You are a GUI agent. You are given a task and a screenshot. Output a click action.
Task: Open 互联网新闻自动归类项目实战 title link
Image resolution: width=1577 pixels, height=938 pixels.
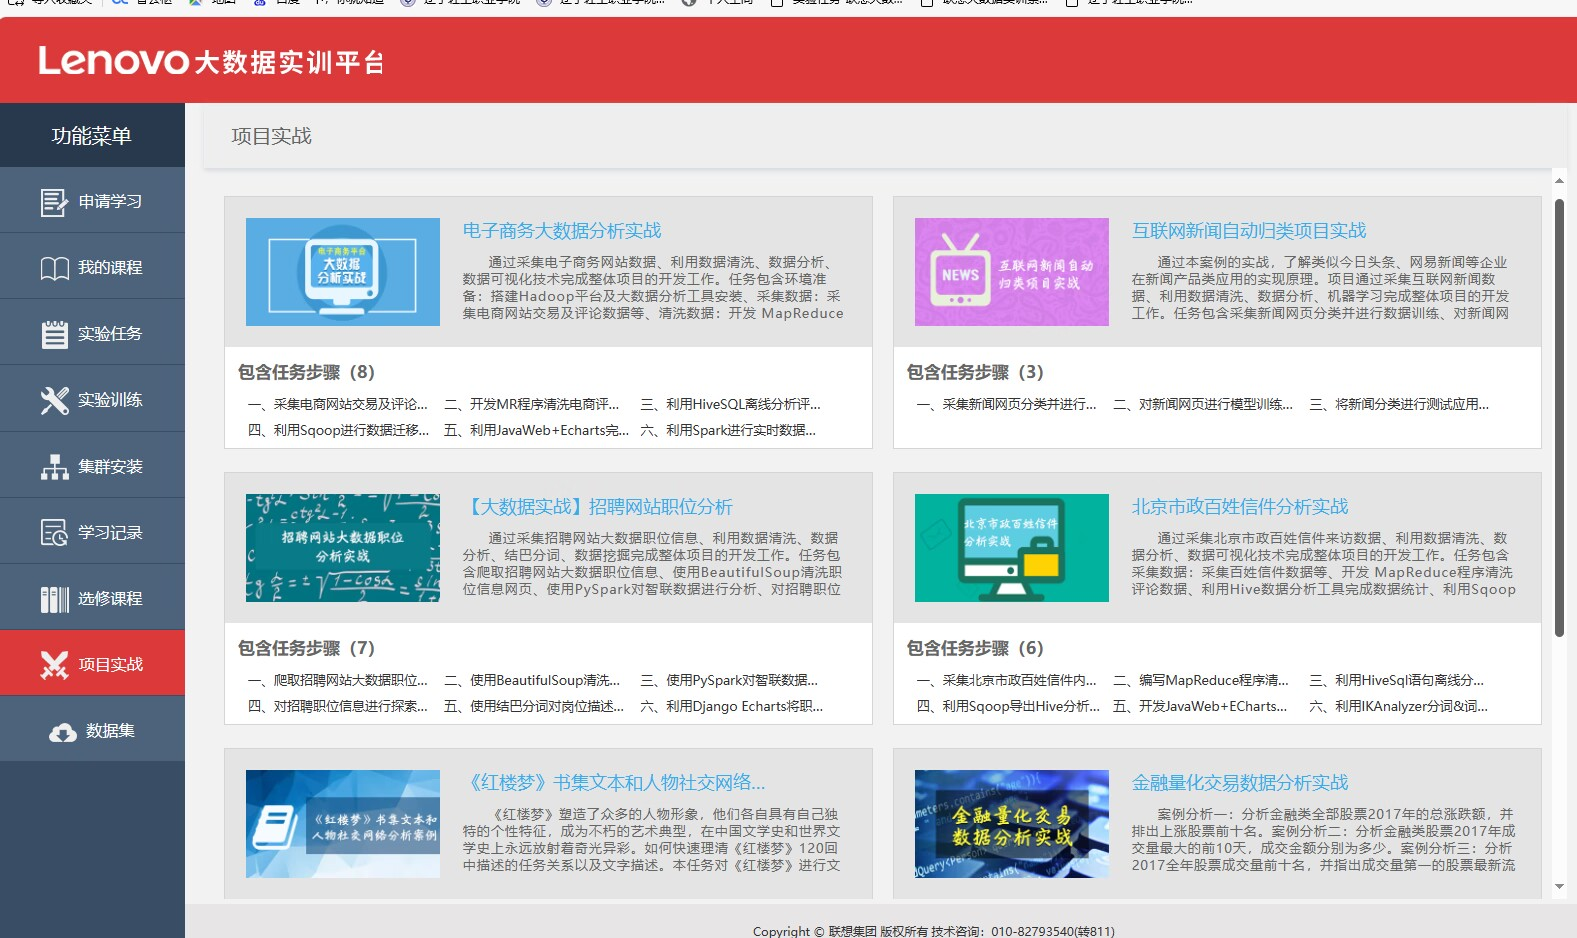point(1248,231)
